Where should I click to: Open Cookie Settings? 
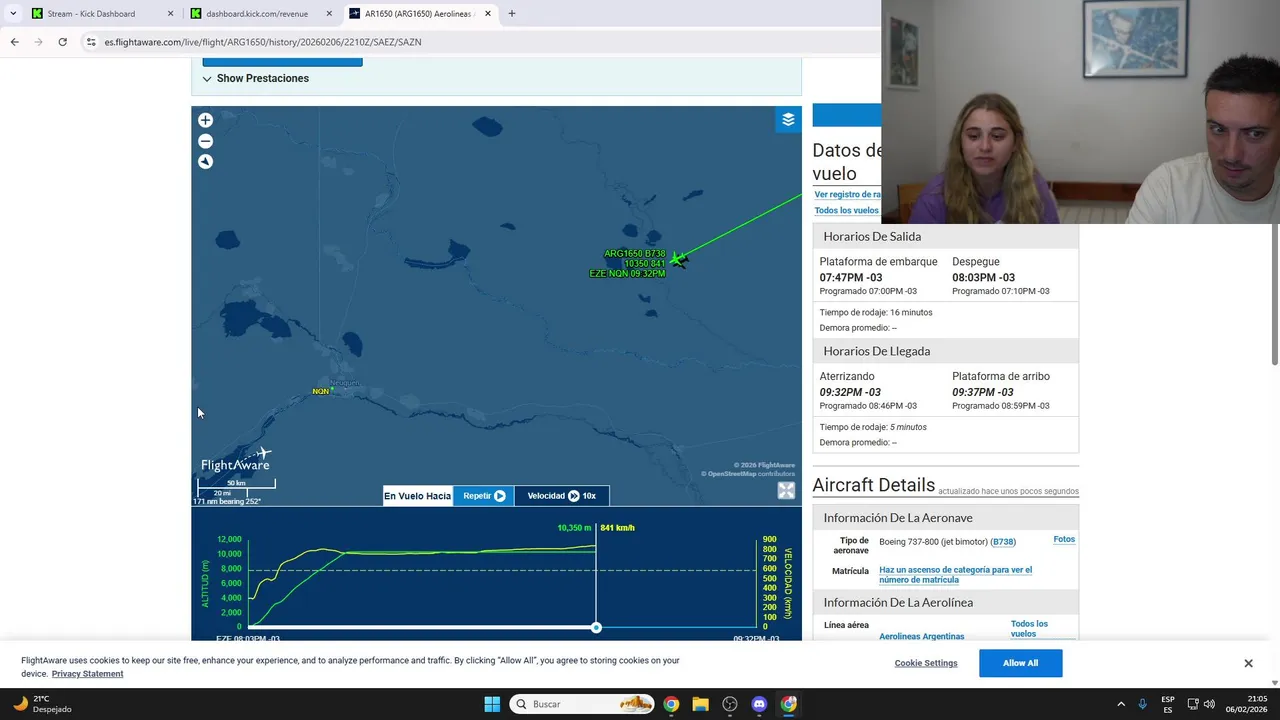[926, 663]
